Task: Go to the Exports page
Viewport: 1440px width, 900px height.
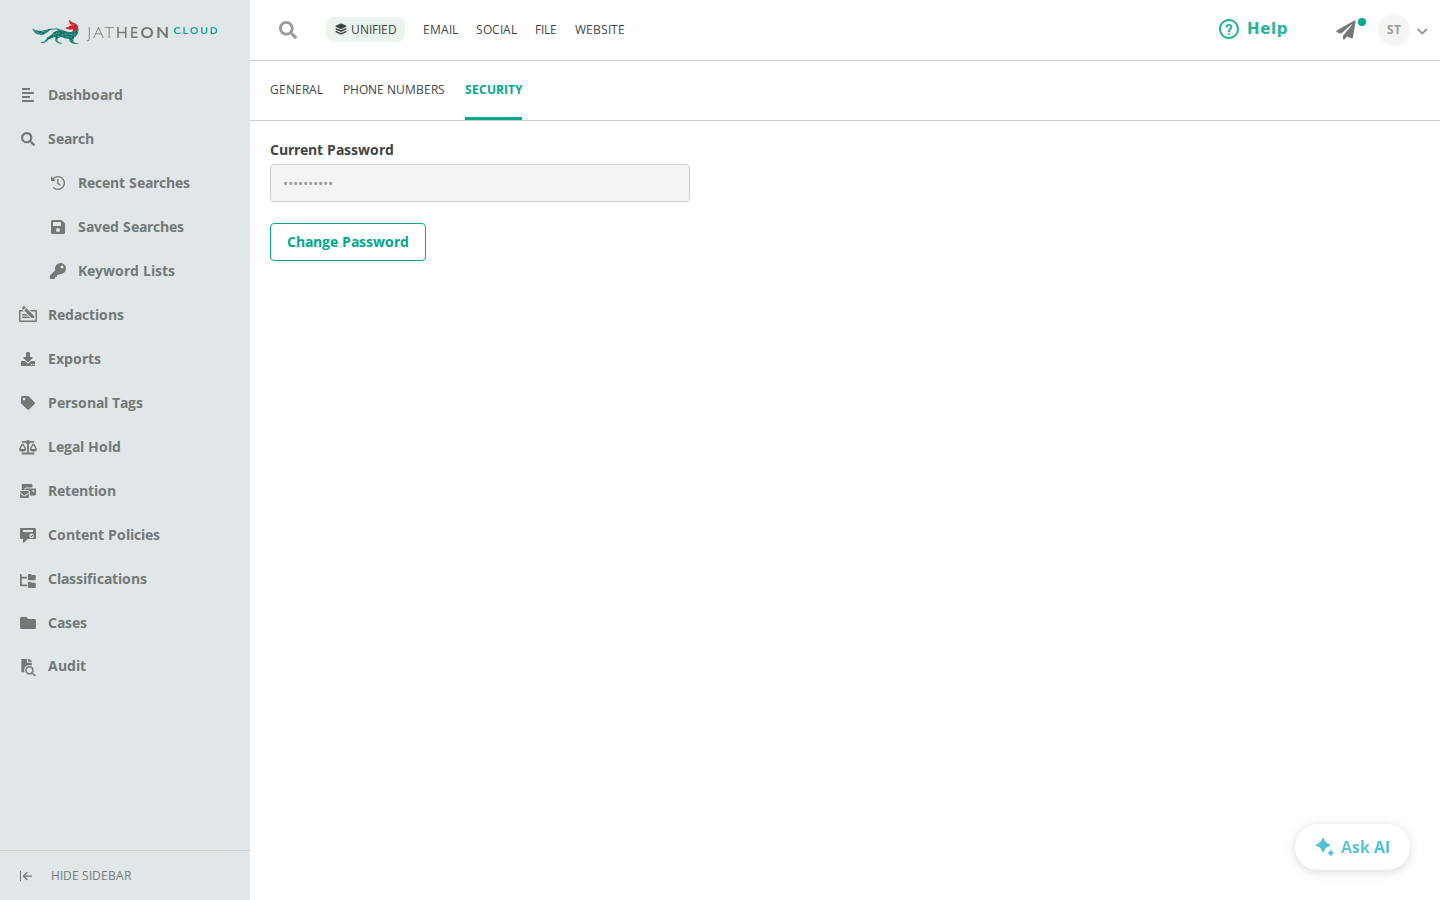Action: point(74,359)
